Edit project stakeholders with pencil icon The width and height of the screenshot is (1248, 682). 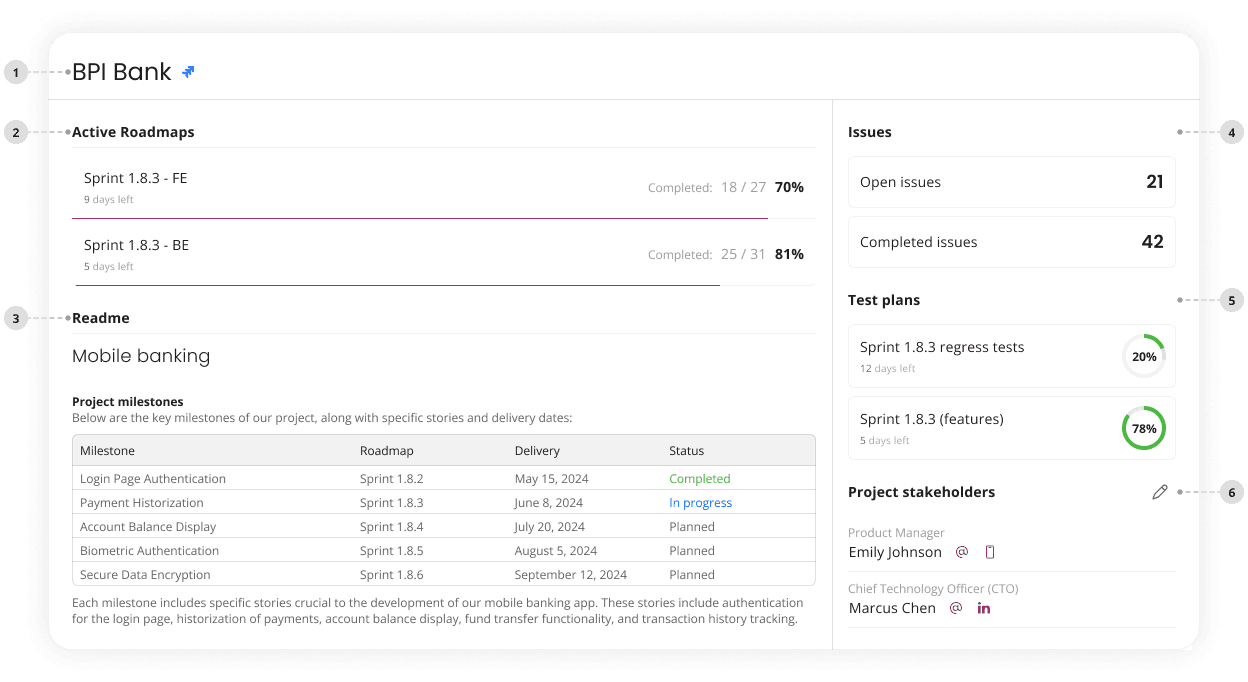tap(1159, 492)
